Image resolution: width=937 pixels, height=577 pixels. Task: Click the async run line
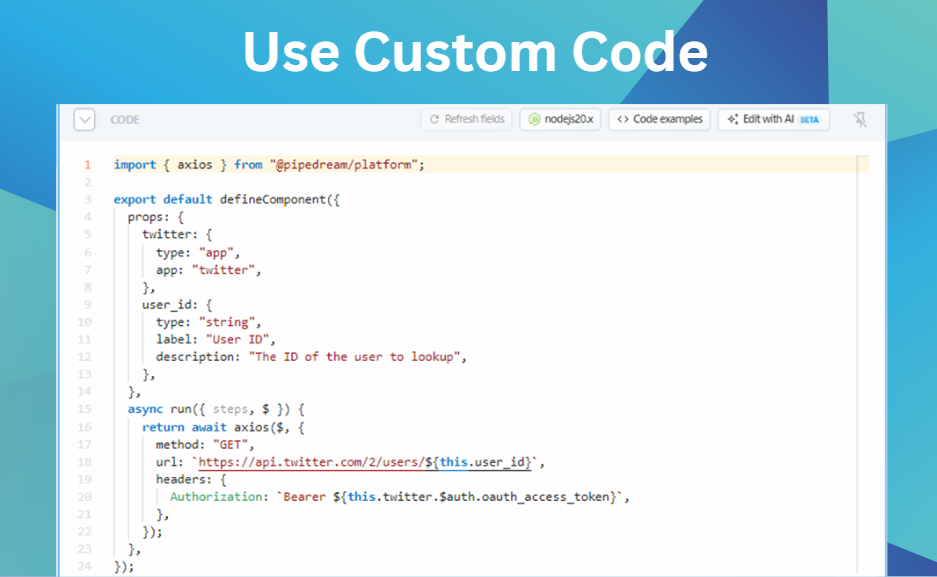point(216,409)
